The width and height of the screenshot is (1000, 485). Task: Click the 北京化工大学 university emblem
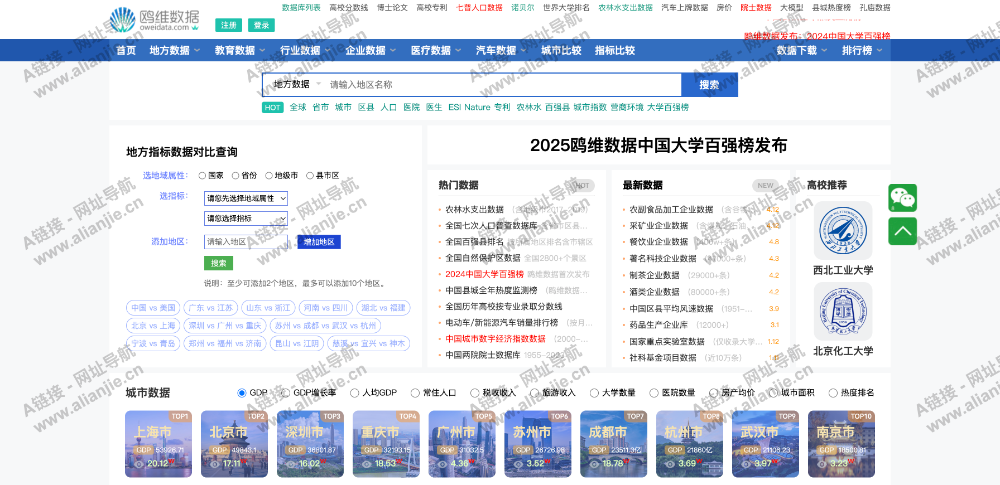843,311
